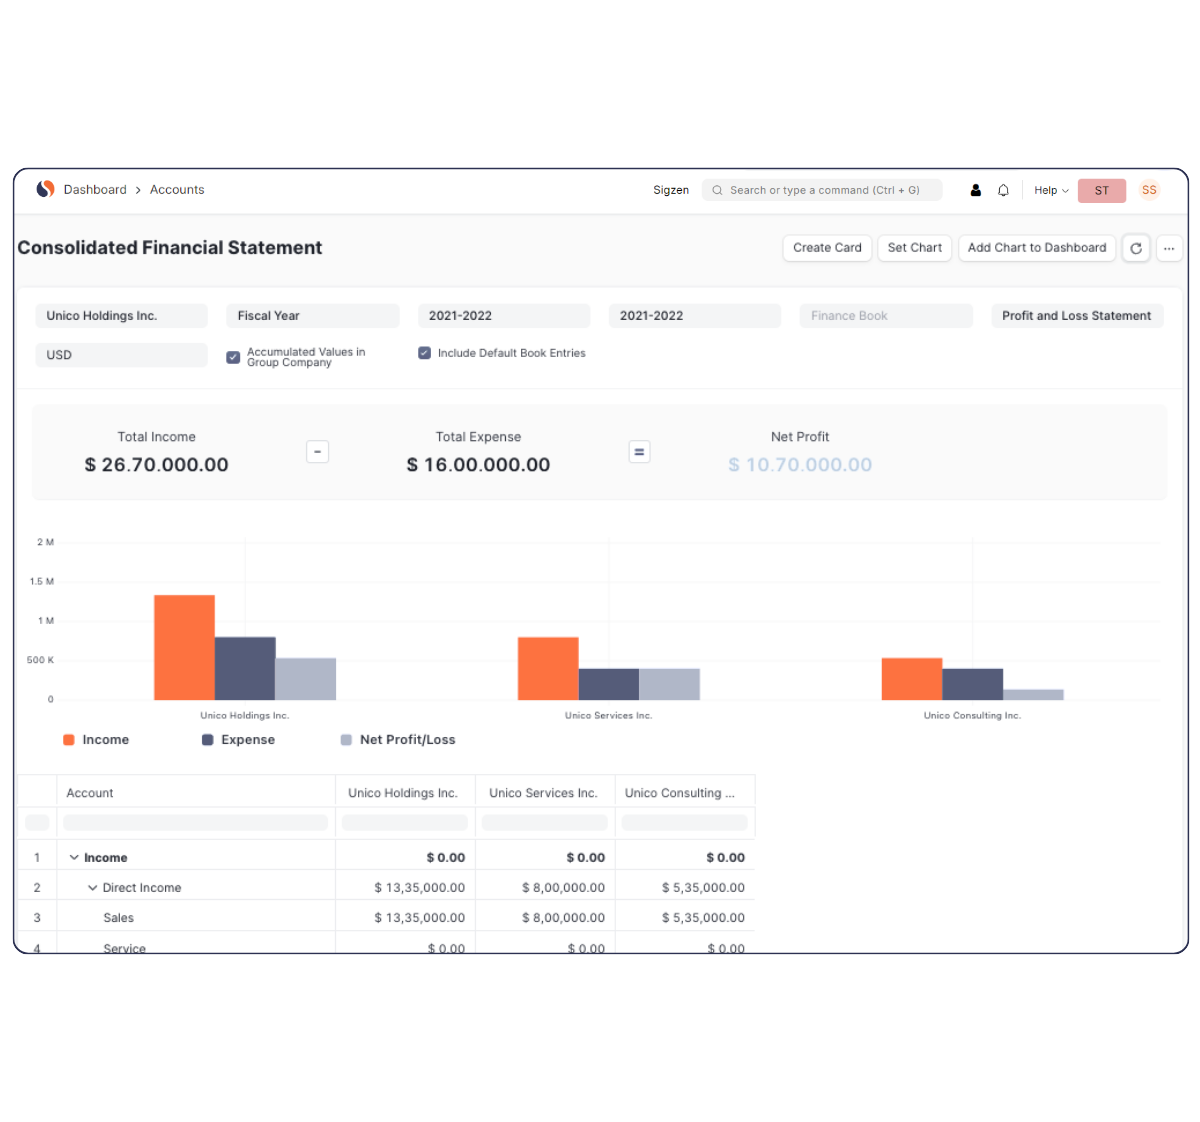Screen dimensions: 1200x1122
Task: Toggle Accumulated Values in Group Company checkbox
Action: point(233,357)
